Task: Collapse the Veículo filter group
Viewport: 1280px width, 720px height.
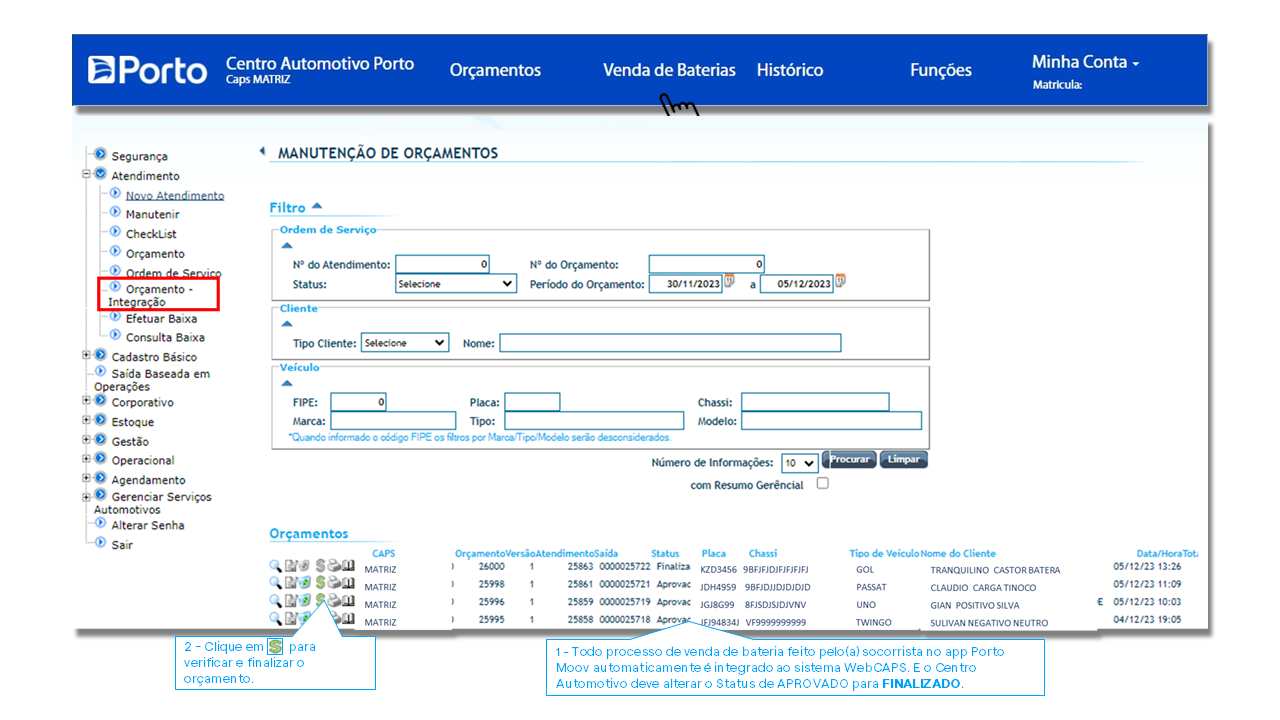Action: [x=287, y=383]
